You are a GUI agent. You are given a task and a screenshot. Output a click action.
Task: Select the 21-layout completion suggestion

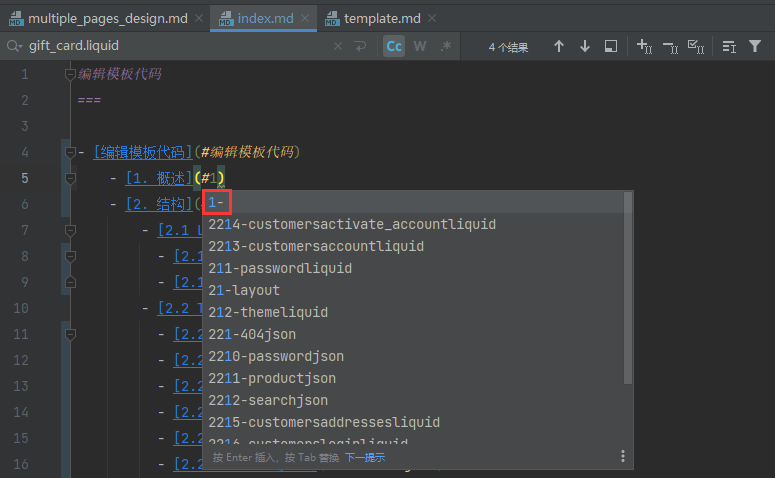(x=244, y=290)
